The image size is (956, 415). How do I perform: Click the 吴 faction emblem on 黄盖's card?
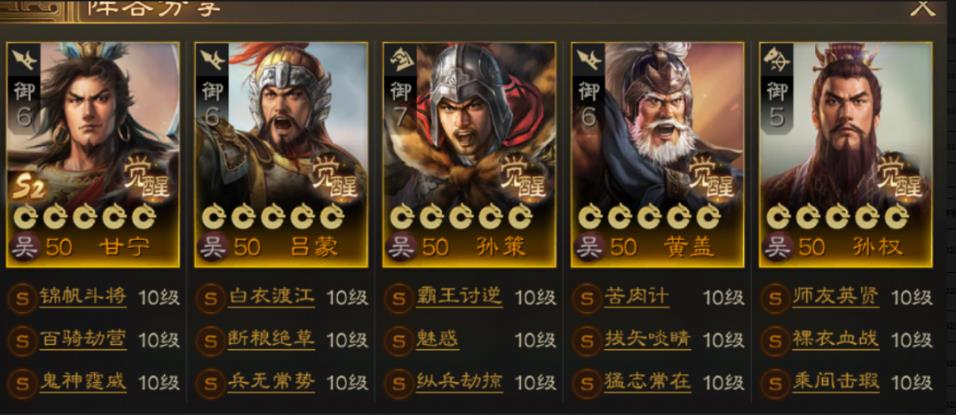(x=590, y=247)
